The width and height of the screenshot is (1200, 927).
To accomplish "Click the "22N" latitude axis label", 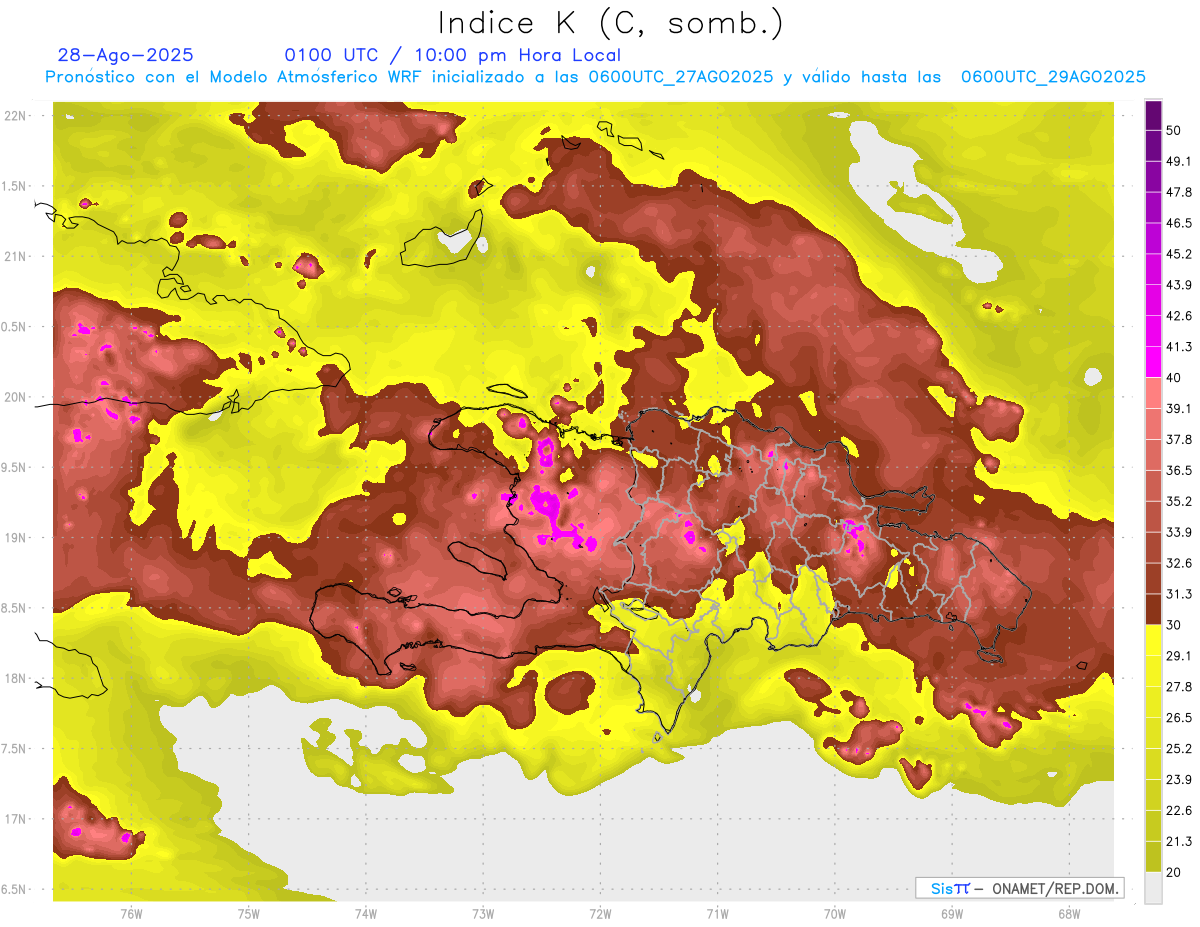I will click(16, 116).
